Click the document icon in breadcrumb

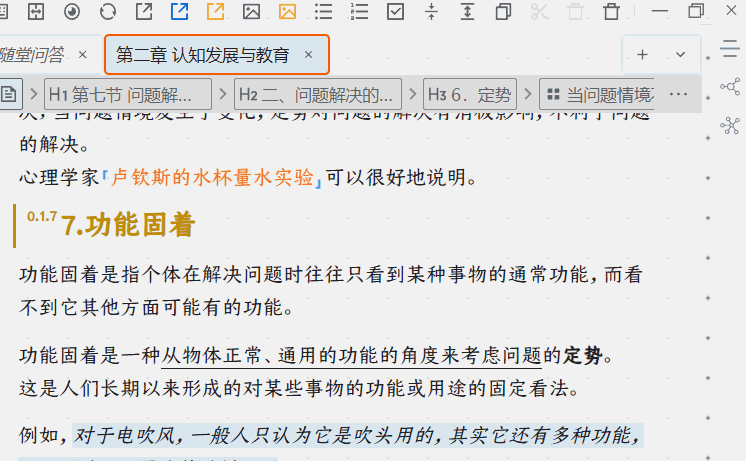(9, 94)
